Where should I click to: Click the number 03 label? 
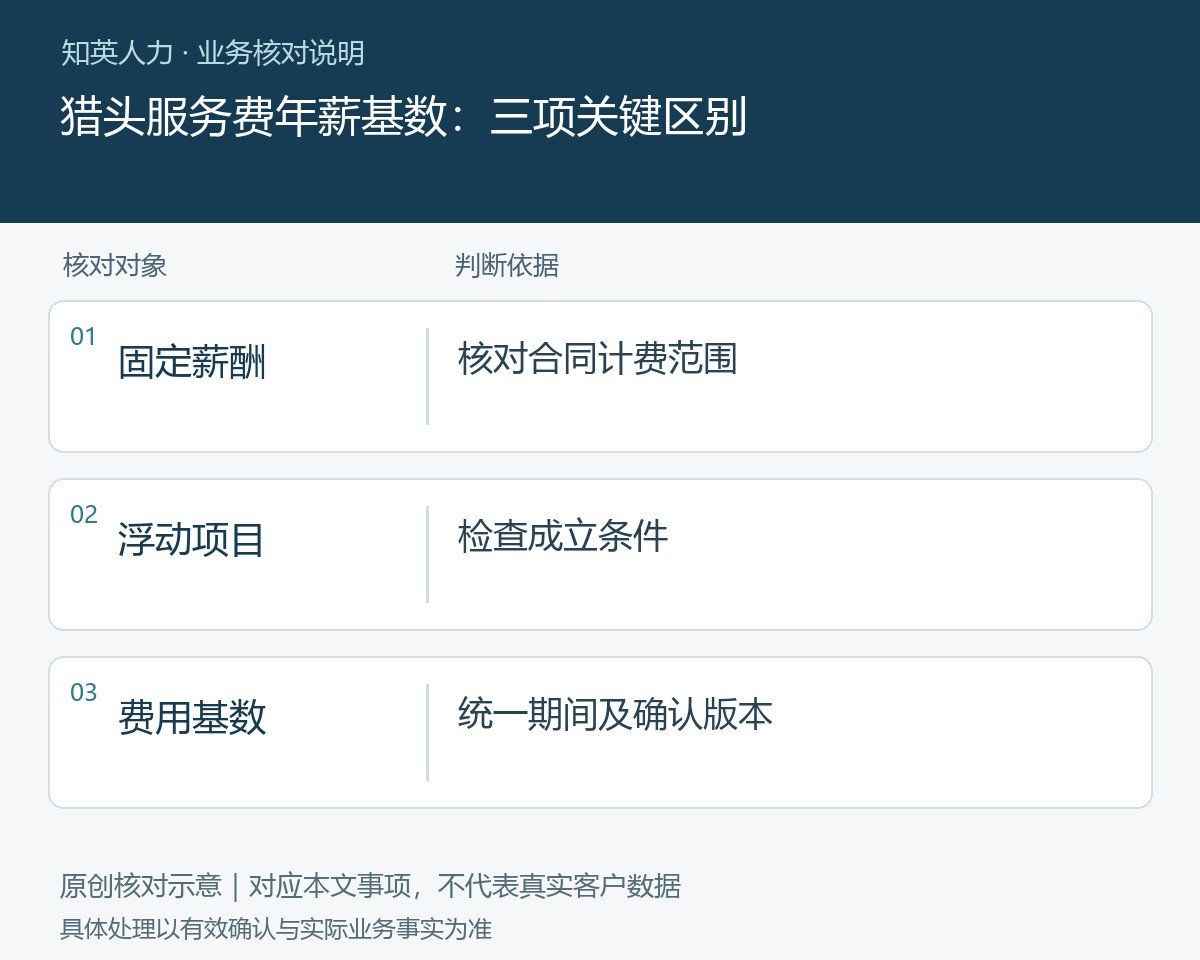coord(83,693)
